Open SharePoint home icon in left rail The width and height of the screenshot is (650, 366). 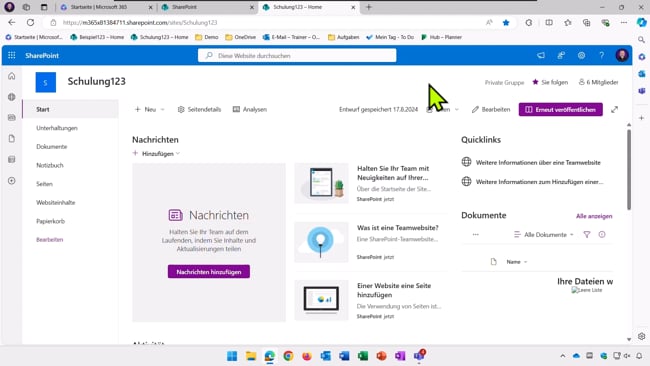[12, 76]
